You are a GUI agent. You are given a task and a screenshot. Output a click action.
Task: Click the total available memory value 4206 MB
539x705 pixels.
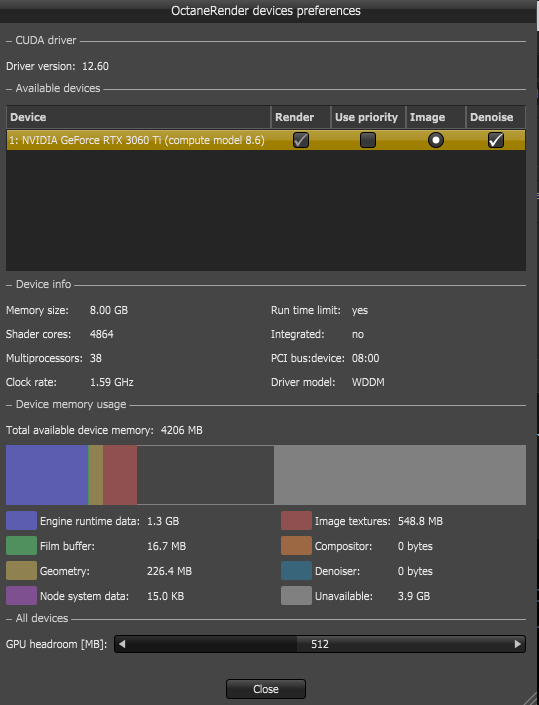pos(182,430)
